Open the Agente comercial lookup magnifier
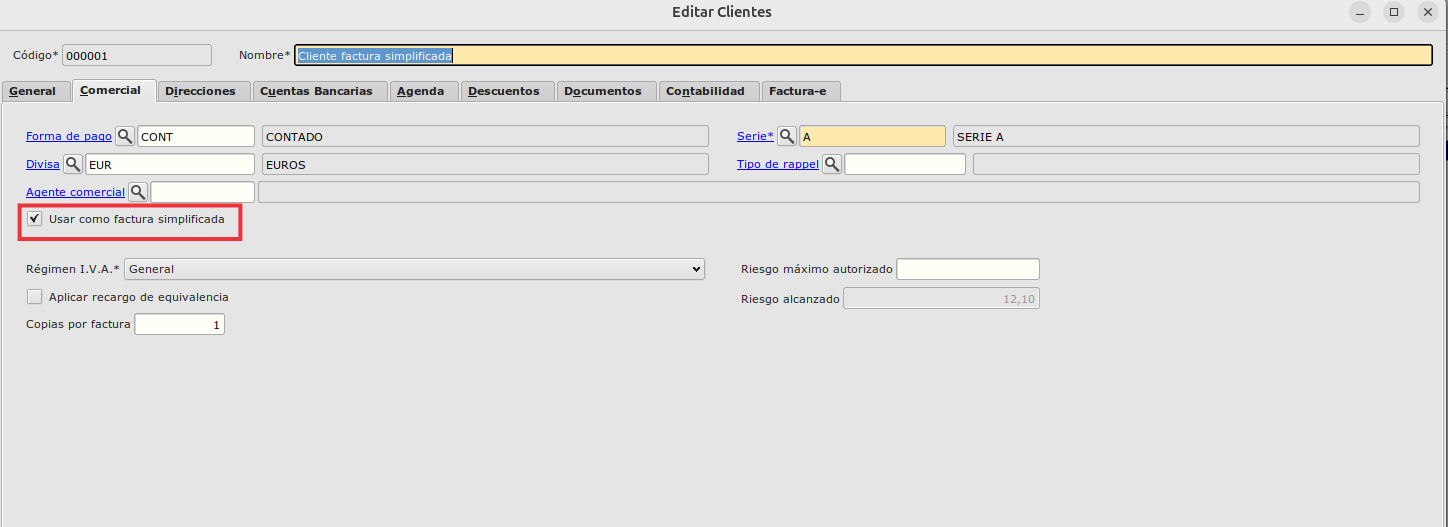This screenshot has width=1448, height=527. coord(138,191)
